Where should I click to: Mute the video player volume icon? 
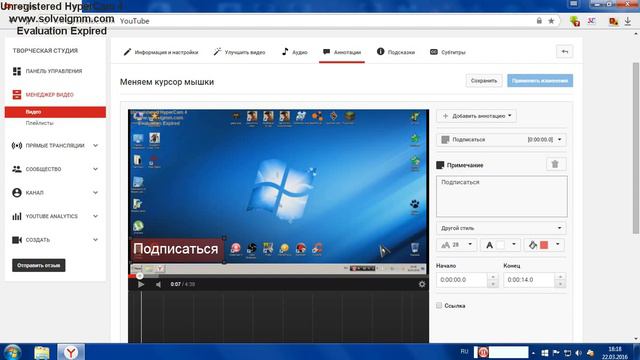[158, 284]
